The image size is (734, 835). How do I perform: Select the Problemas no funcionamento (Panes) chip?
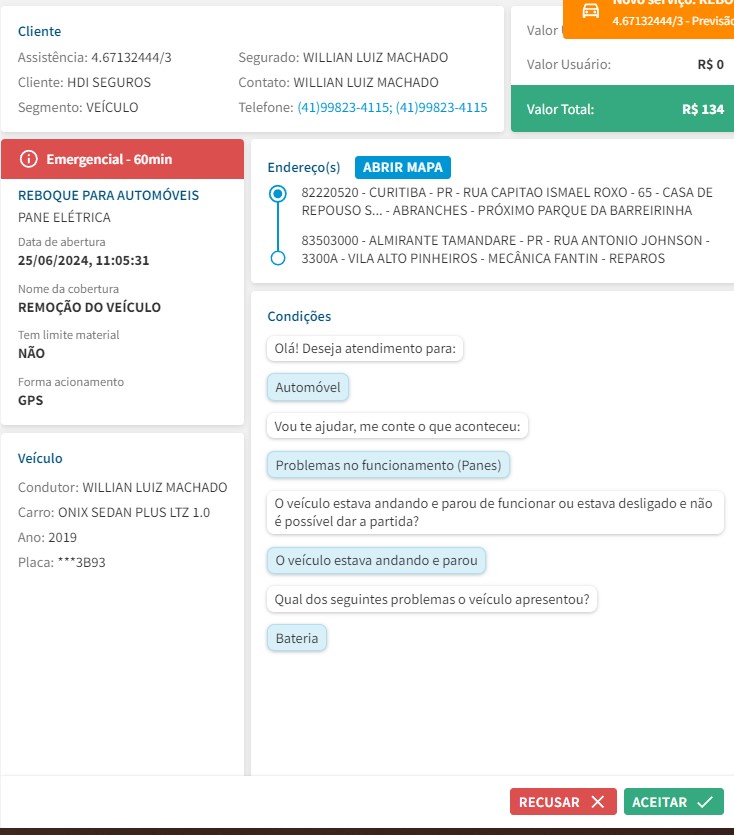(x=388, y=465)
